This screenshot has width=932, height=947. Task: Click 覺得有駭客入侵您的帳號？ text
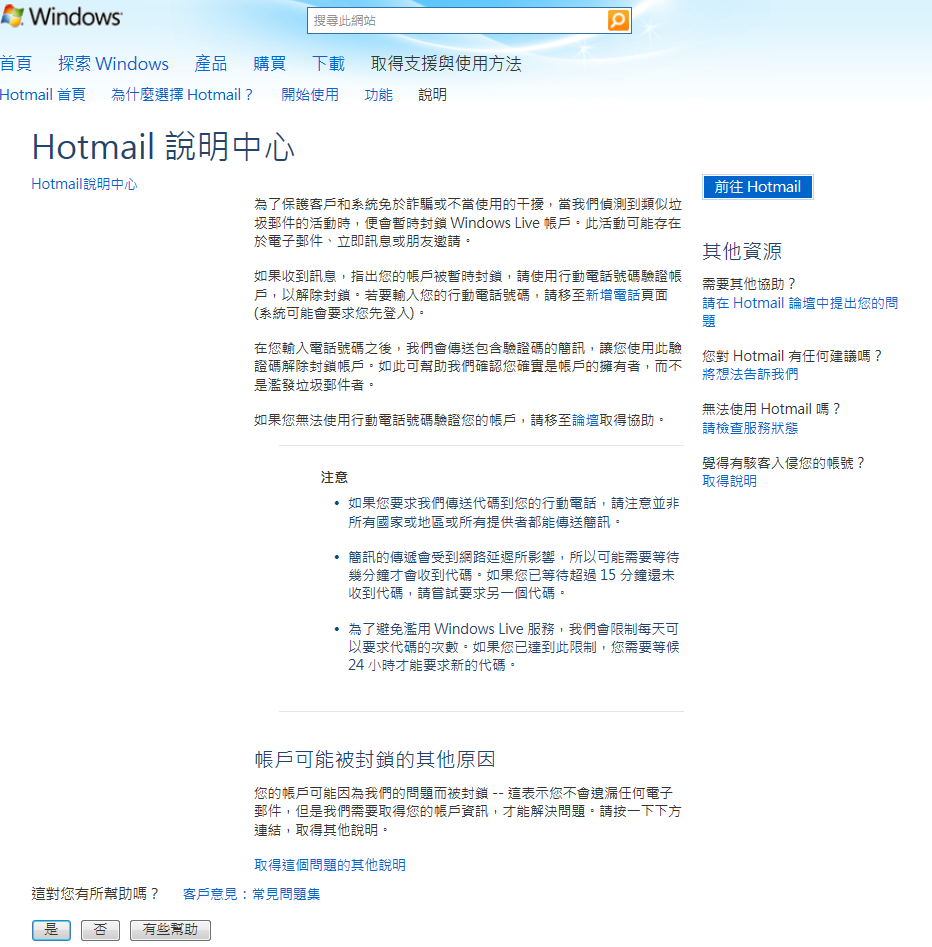coord(783,463)
